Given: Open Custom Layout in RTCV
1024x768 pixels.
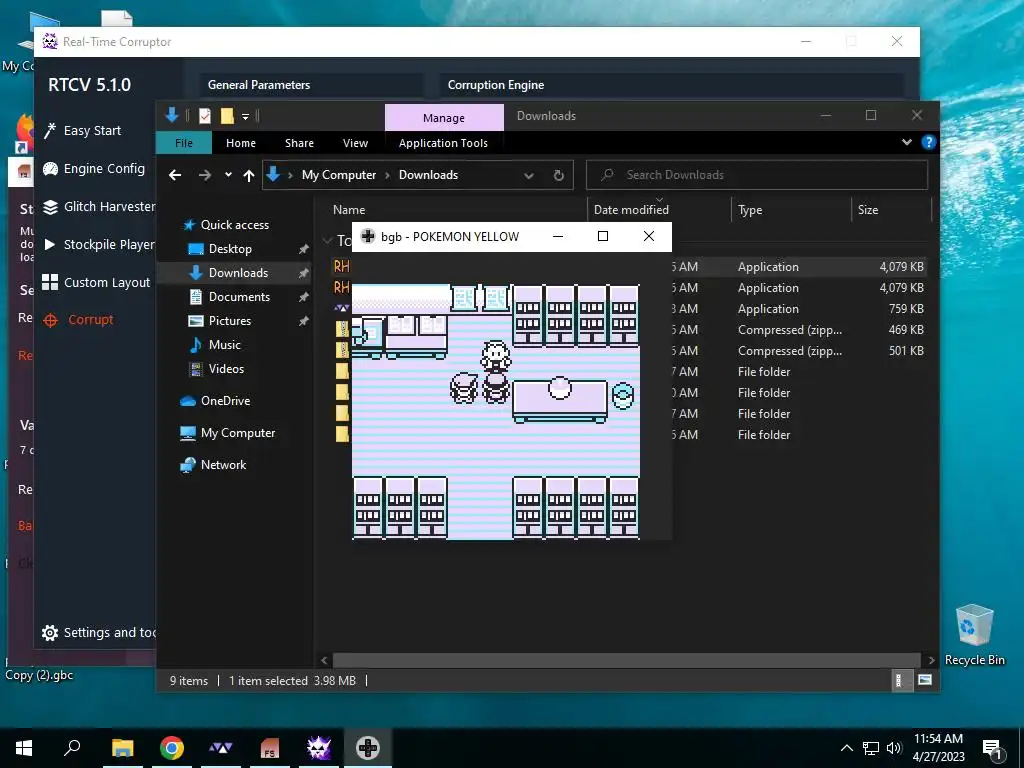Looking at the screenshot, I should point(96,282).
